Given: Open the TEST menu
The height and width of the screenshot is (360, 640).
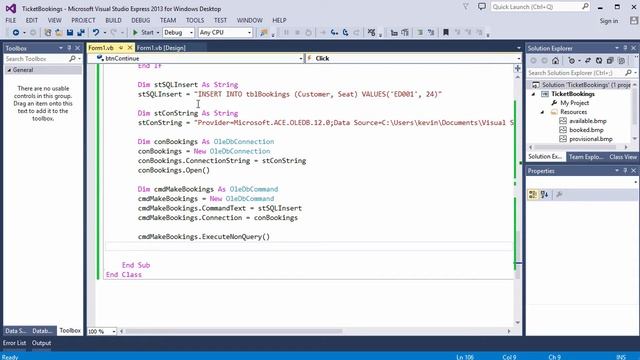Looking at the screenshot, I should (220, 20).
